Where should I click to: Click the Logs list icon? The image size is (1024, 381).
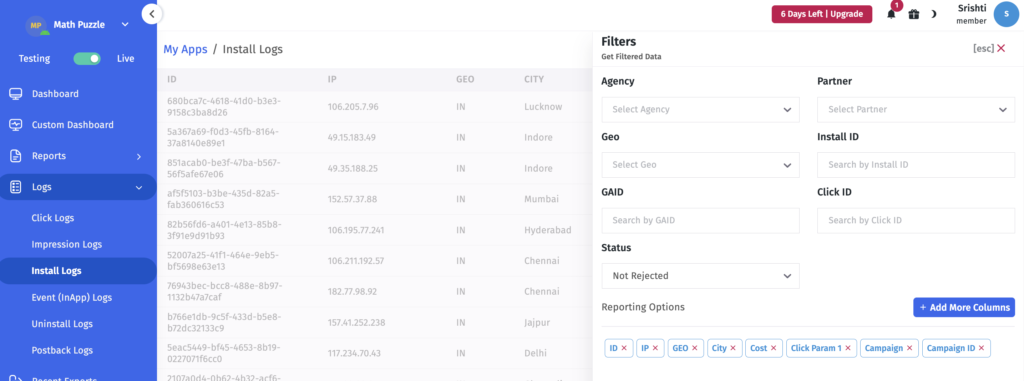(x=16, y=187)
